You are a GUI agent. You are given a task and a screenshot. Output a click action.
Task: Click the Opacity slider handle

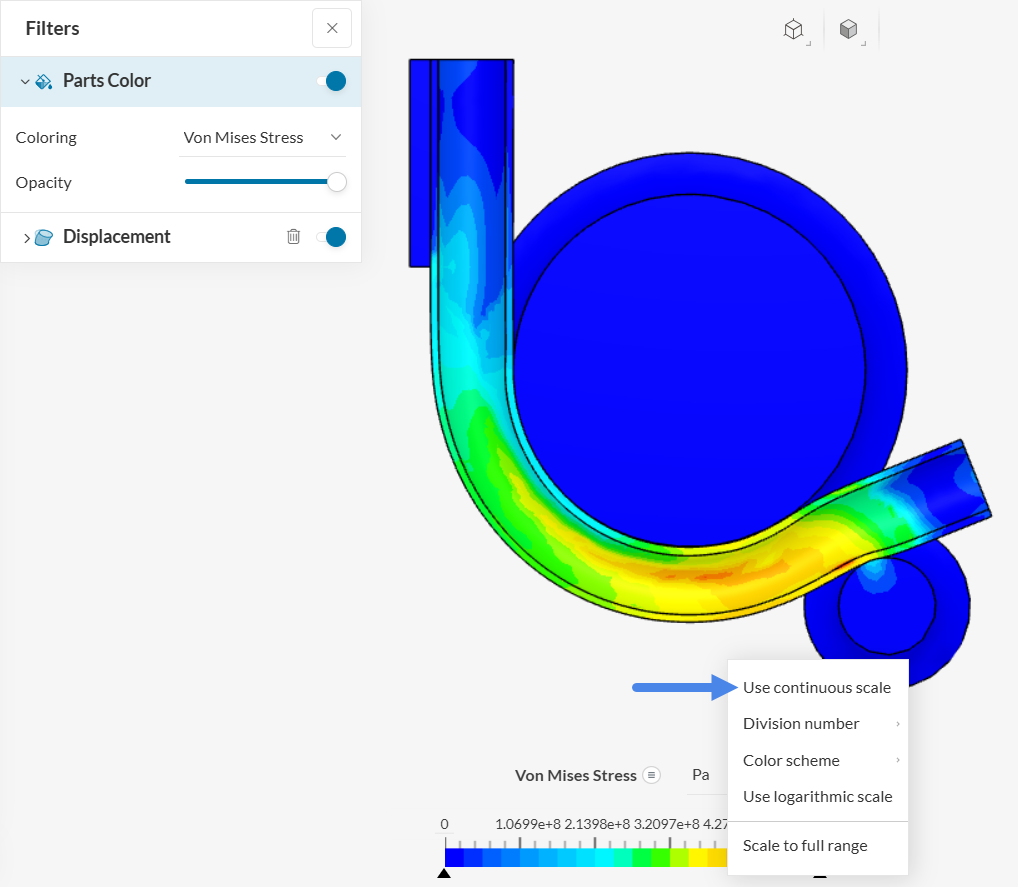[x=337, y=182]
